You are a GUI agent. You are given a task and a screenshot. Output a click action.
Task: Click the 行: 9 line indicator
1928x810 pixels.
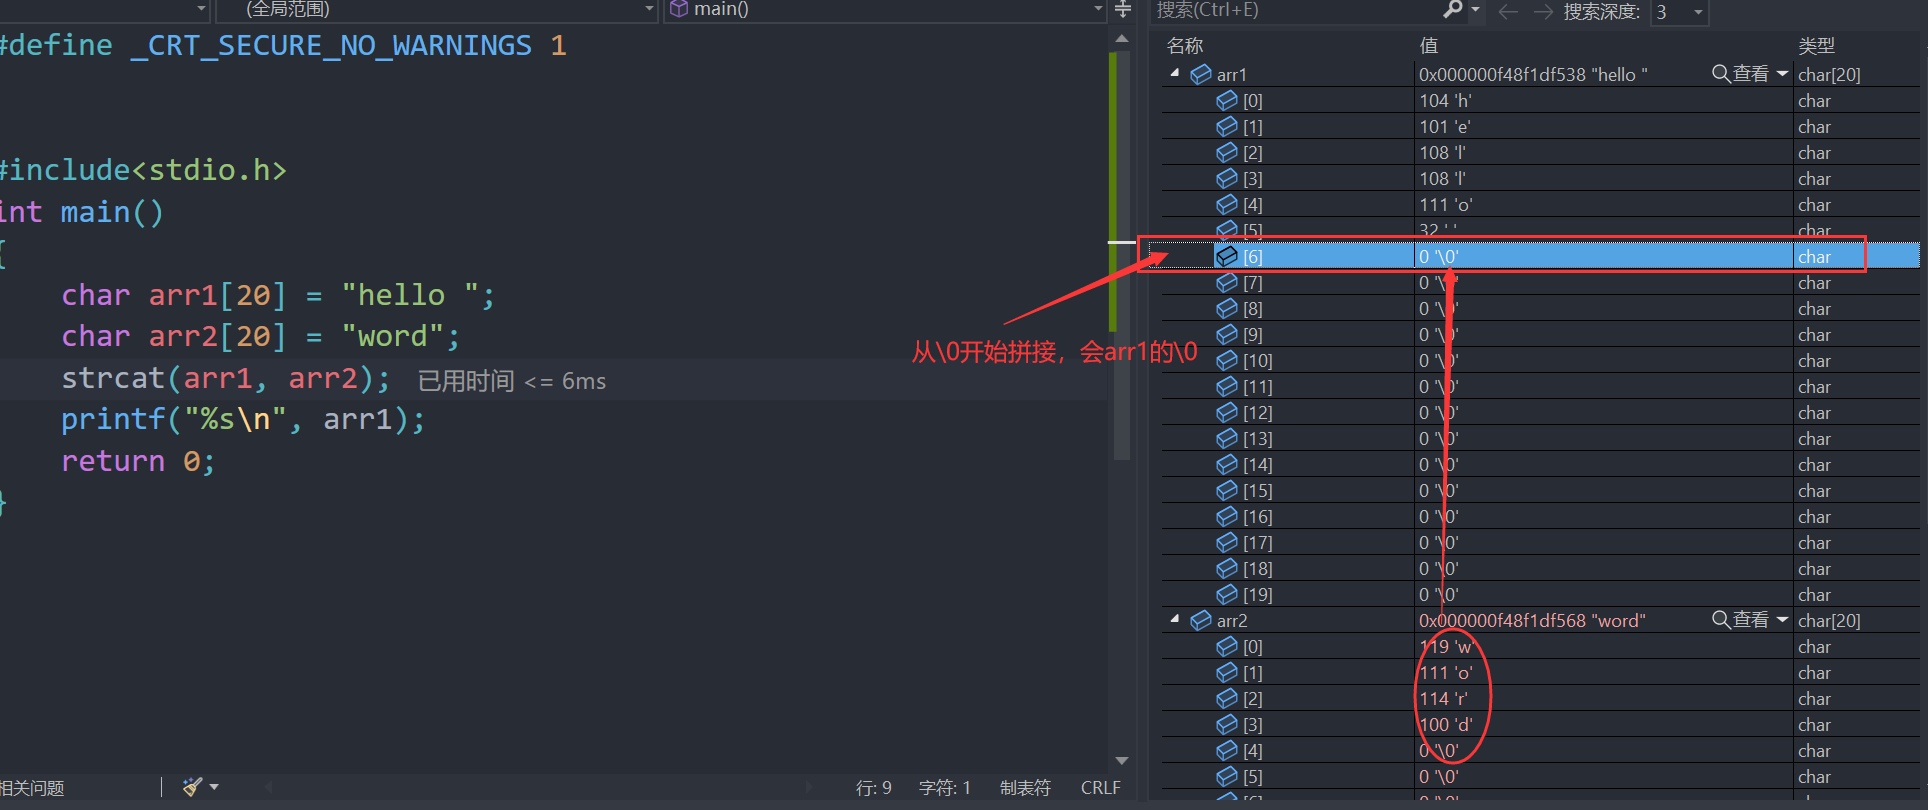pyautogui.click(x=873, y=788)
